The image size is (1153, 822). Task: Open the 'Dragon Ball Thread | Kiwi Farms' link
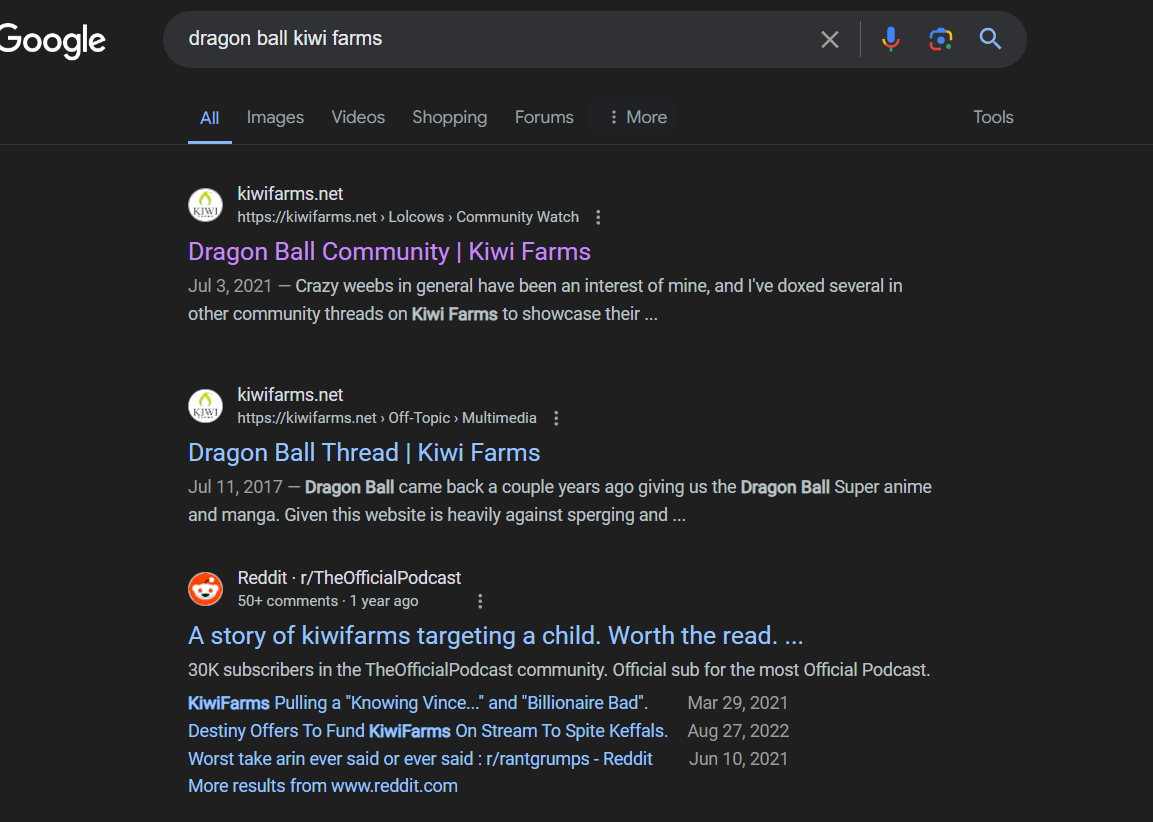364,452
